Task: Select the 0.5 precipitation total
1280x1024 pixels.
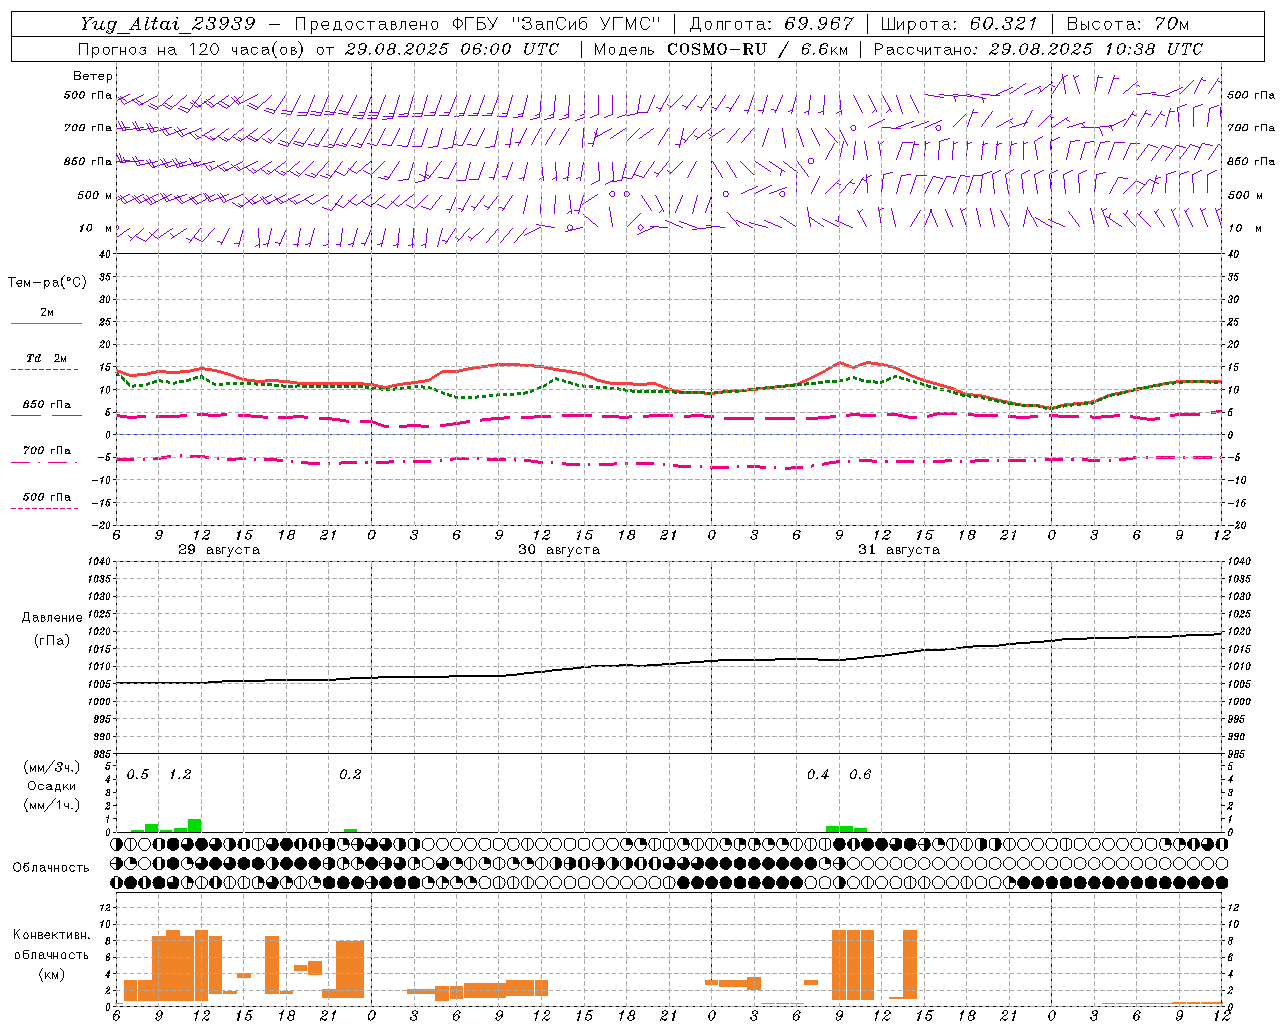Action: coord(138,775)
